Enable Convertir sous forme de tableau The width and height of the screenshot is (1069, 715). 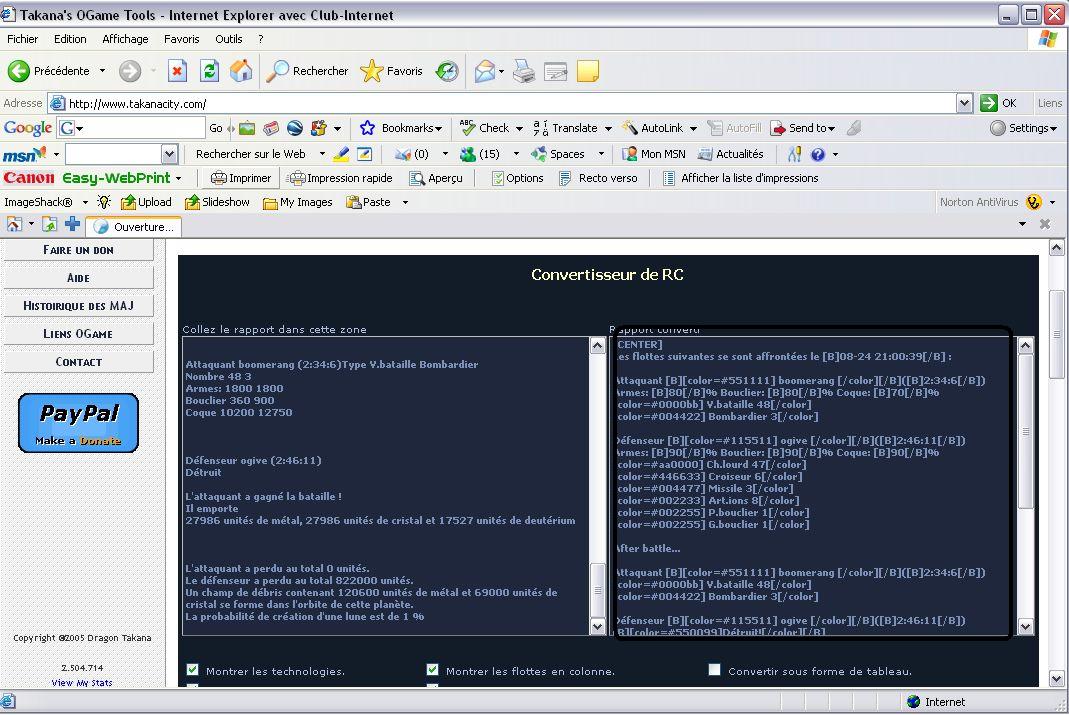pyautogui.click(x=714, y=670)
